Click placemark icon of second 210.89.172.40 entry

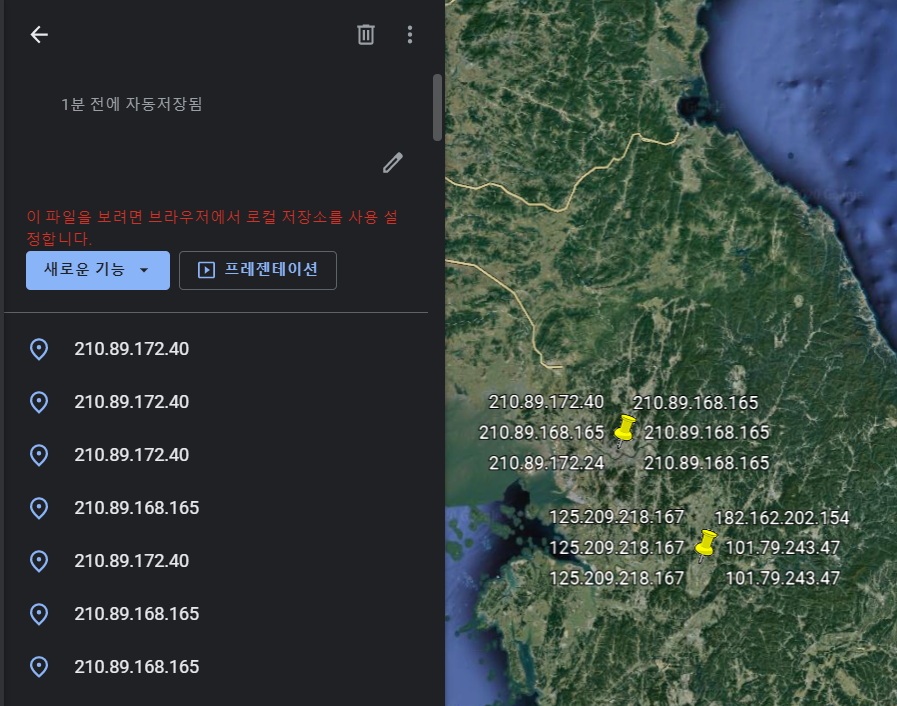click(x=39, y=402)
